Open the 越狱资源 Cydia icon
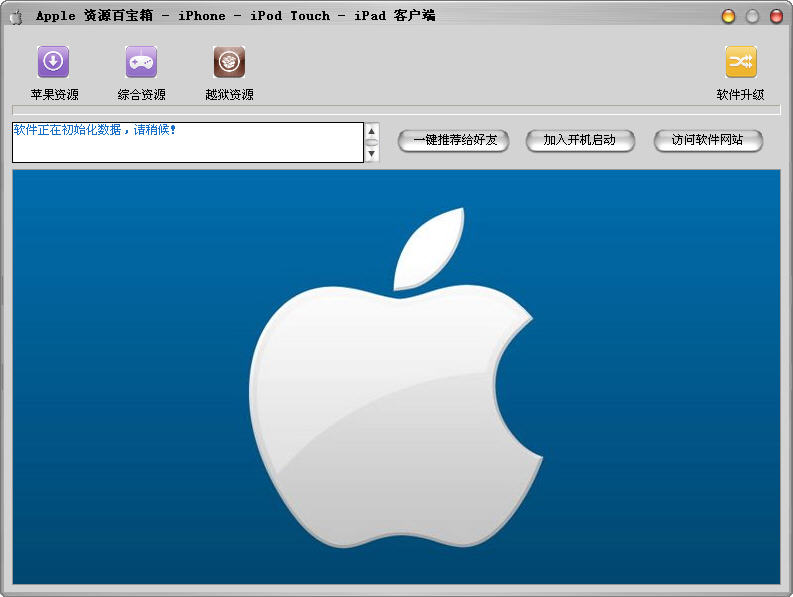The image size is (793, 597). [229, 62]
